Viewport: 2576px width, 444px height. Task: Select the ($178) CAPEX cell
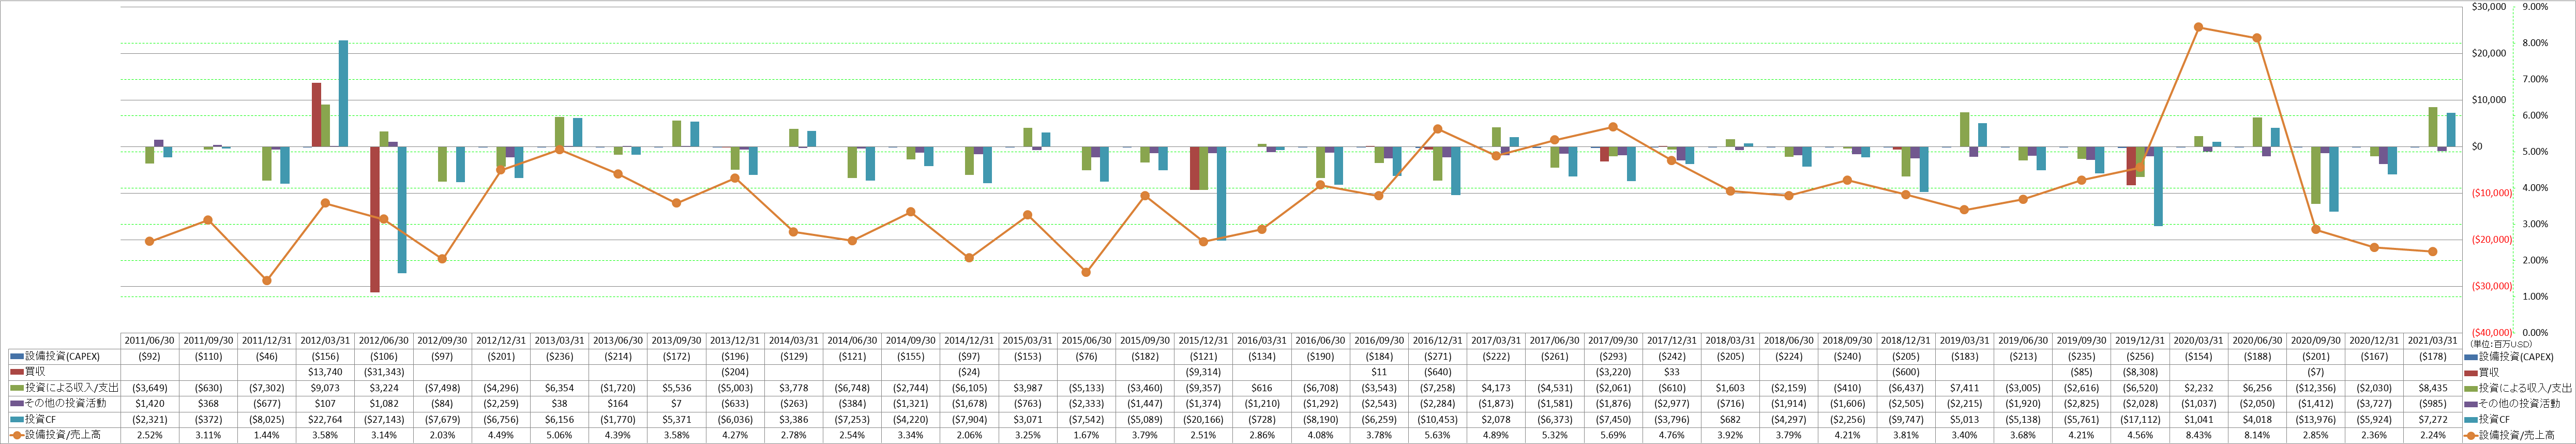[x=2432, y=357]
